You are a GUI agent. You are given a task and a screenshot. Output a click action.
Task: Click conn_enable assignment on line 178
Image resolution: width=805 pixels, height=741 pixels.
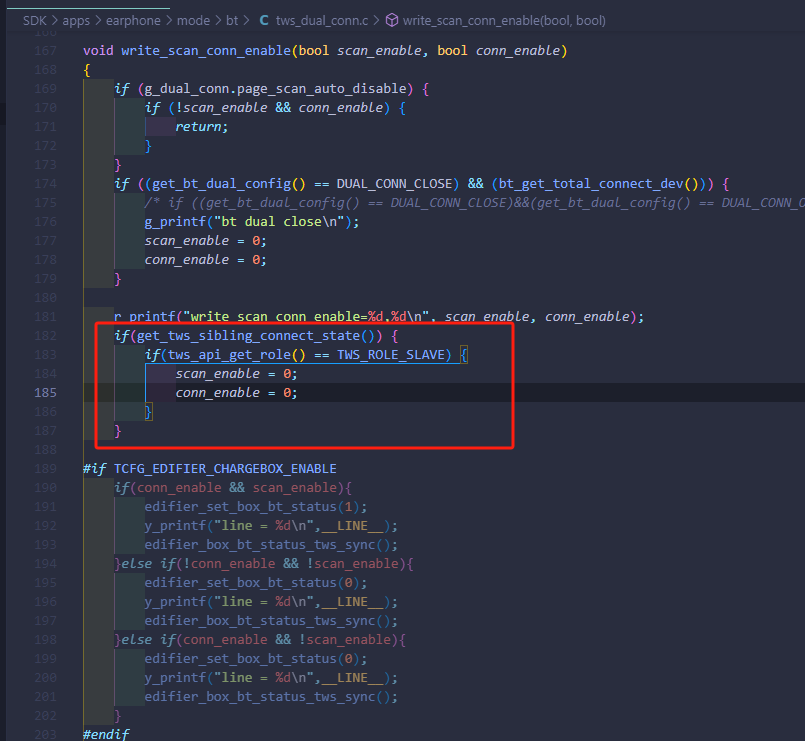[205, 260]
